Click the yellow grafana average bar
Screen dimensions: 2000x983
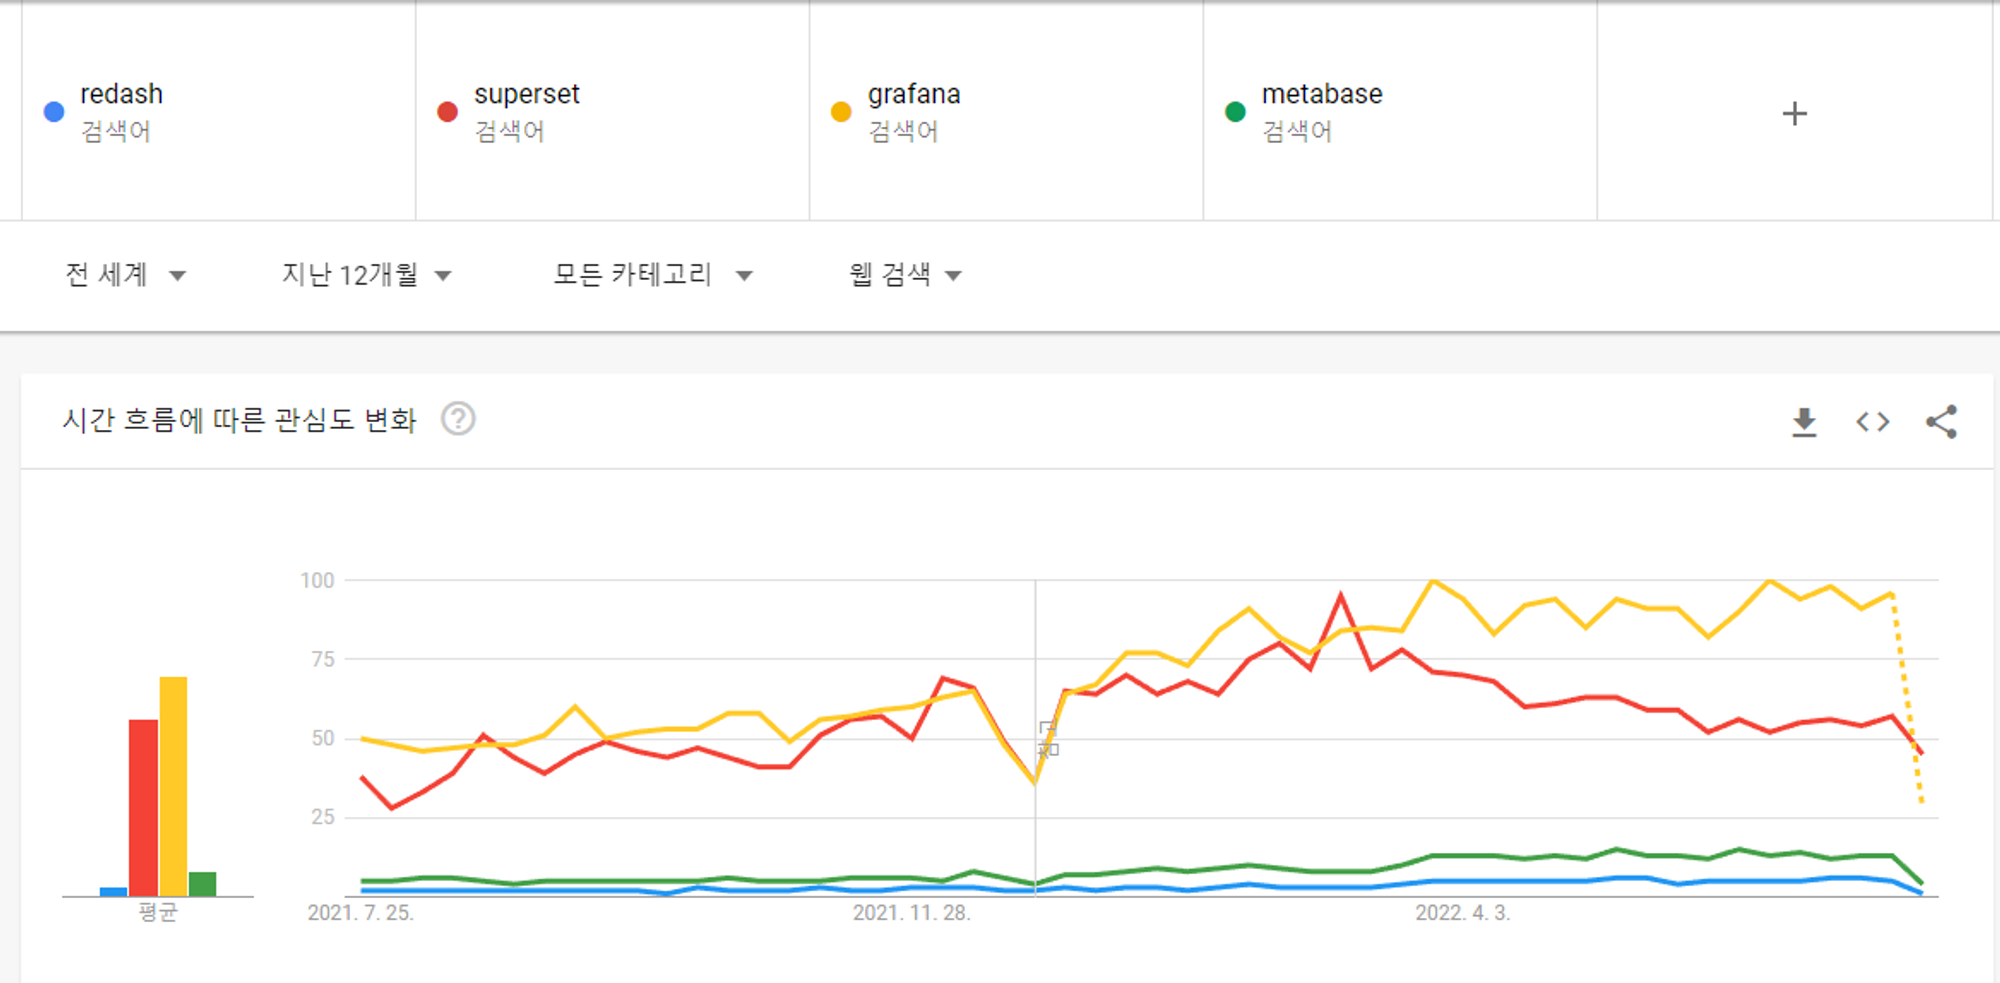point(173,786)
